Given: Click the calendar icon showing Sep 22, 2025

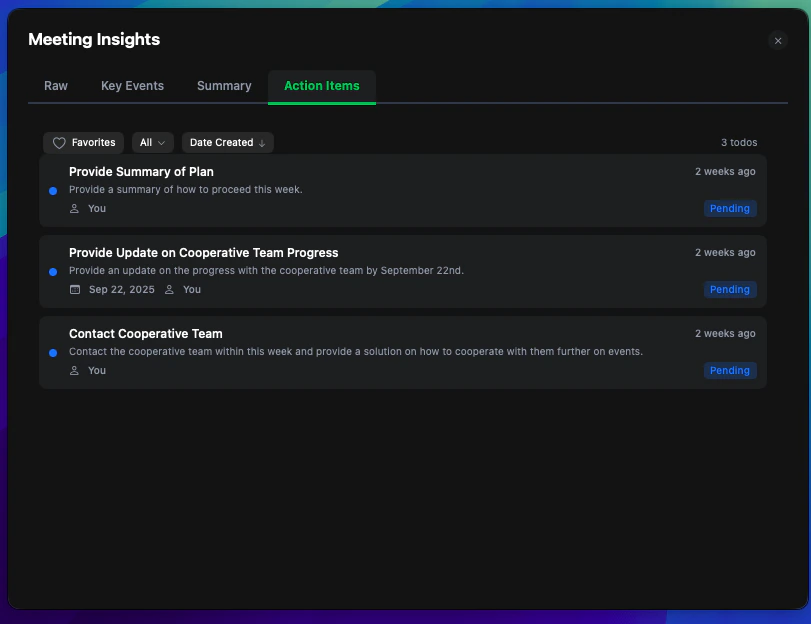Looking at the screenshot, I should point(74,289).
